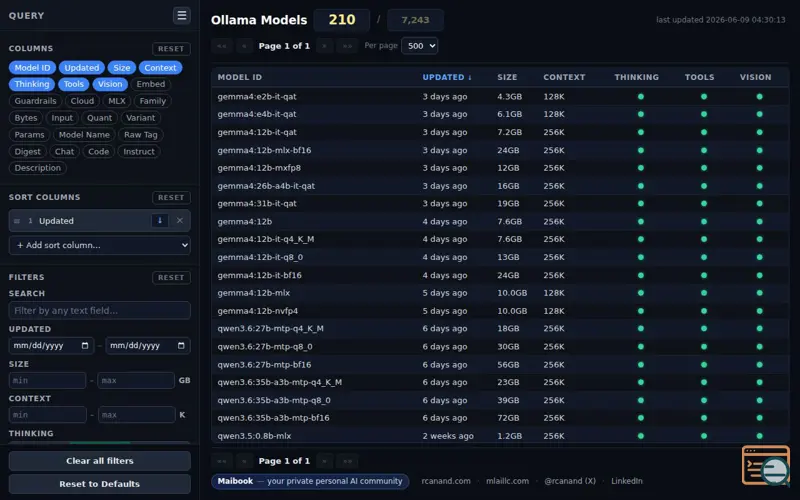Open calendar picker for Updated start date
Image resolution: width=800 pixels, height=500 pixels.
[85, 345]
